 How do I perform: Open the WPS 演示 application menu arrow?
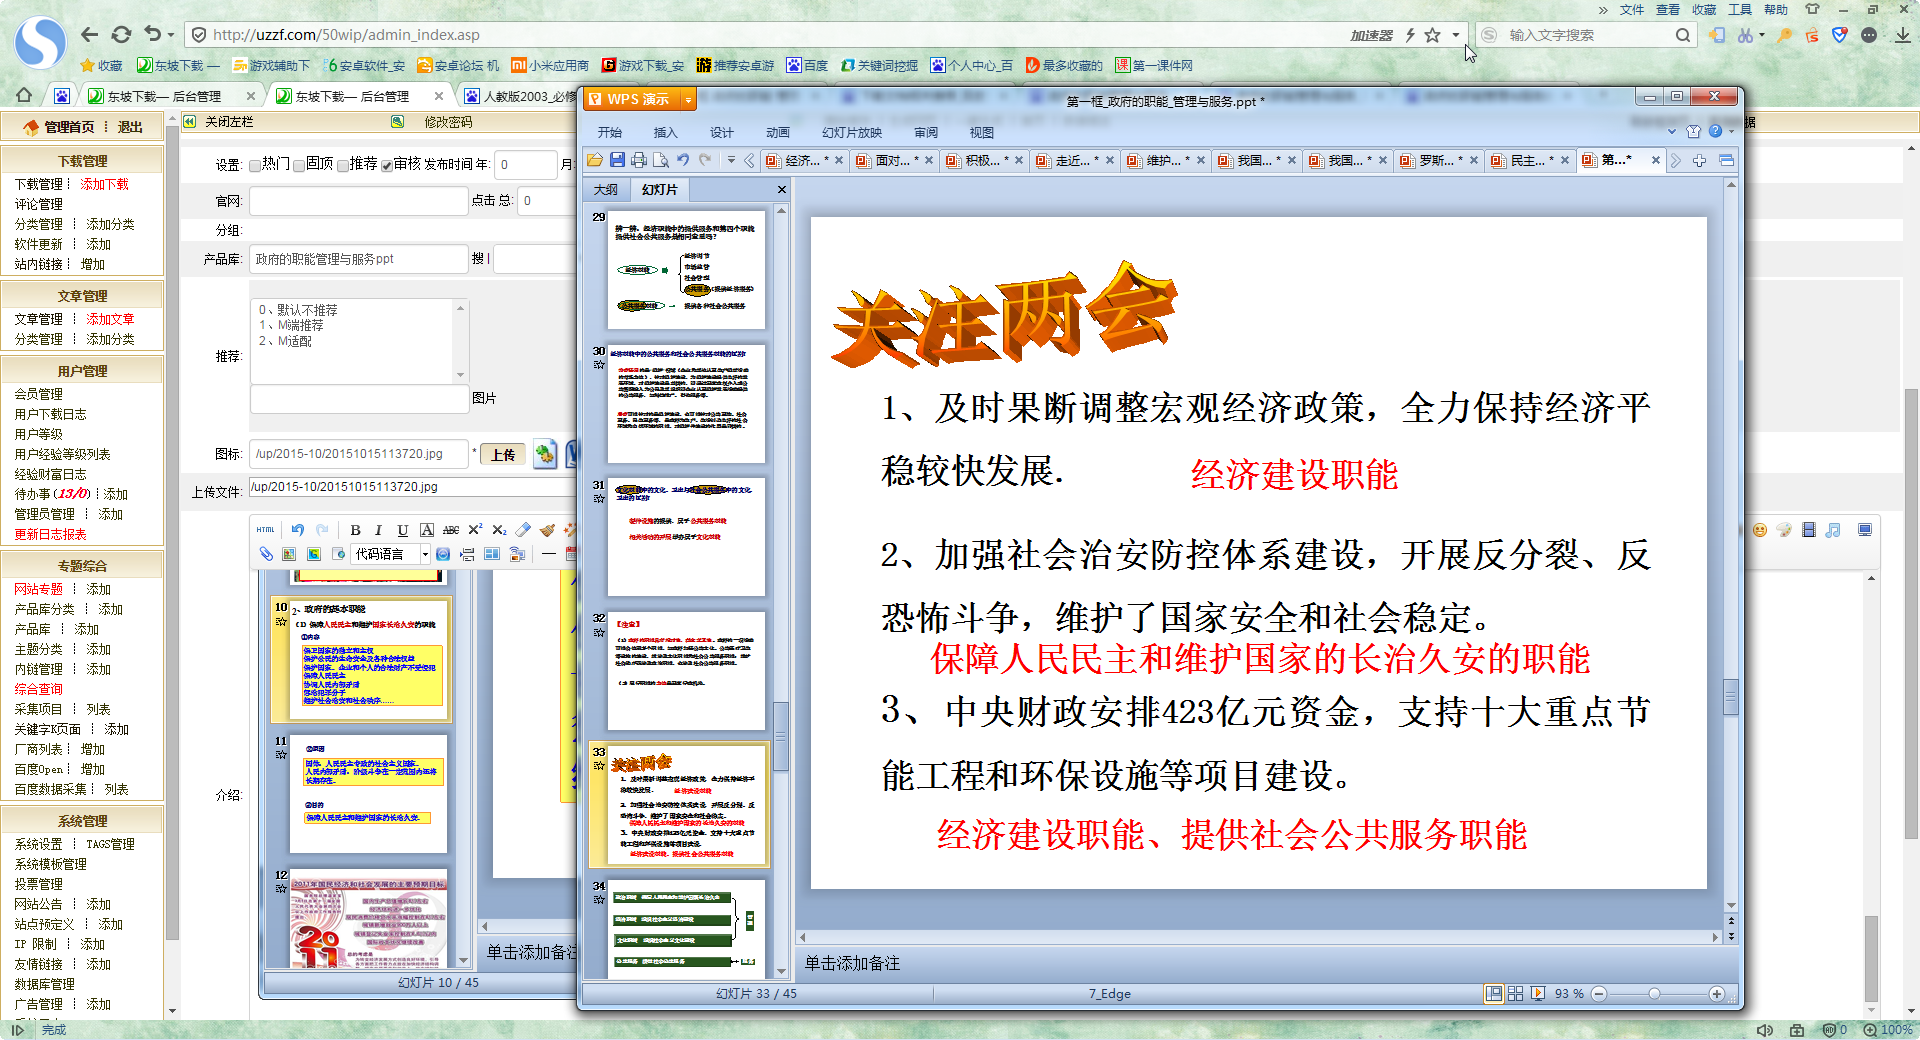(x=688, y=99)
